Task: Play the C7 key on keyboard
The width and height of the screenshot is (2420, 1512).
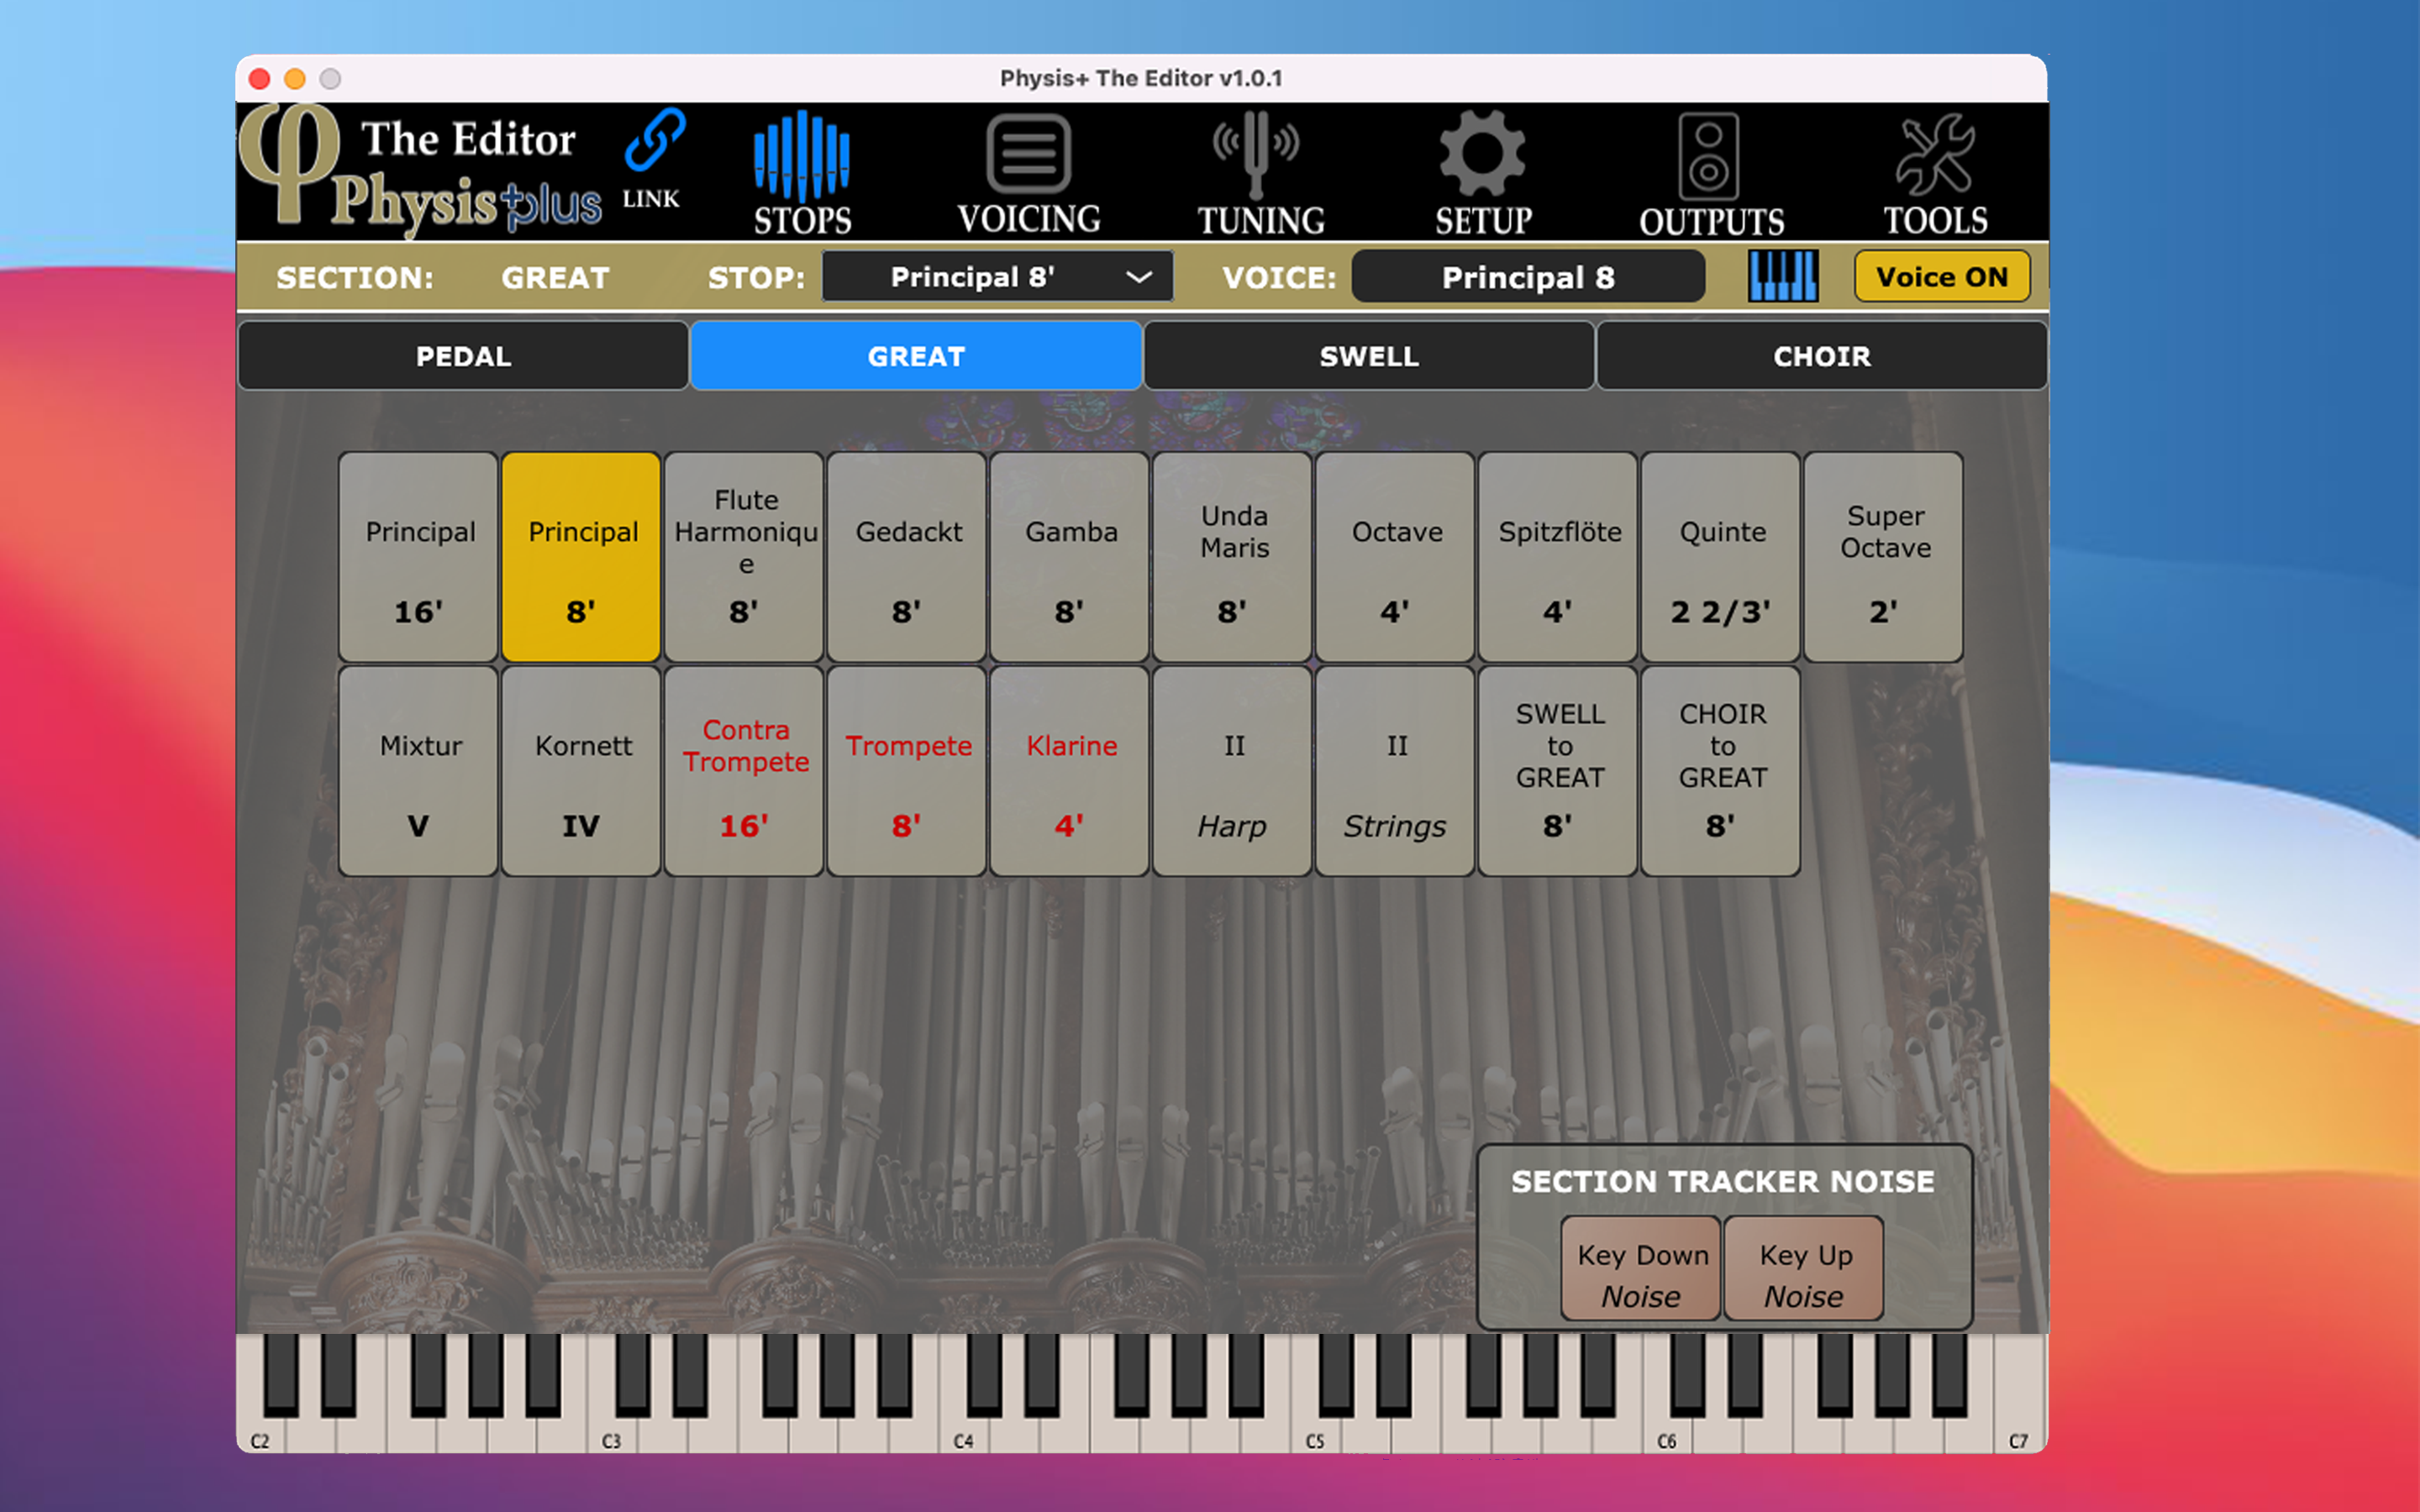Action: pos(2020,1395)
